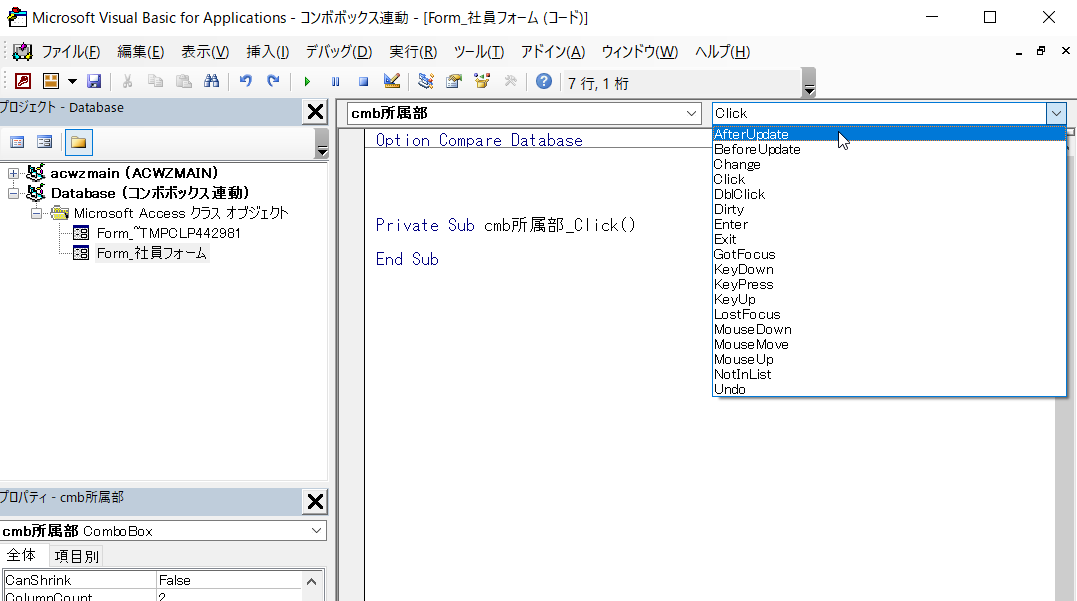Click the View Code icon in Project pane

(17, 142)
